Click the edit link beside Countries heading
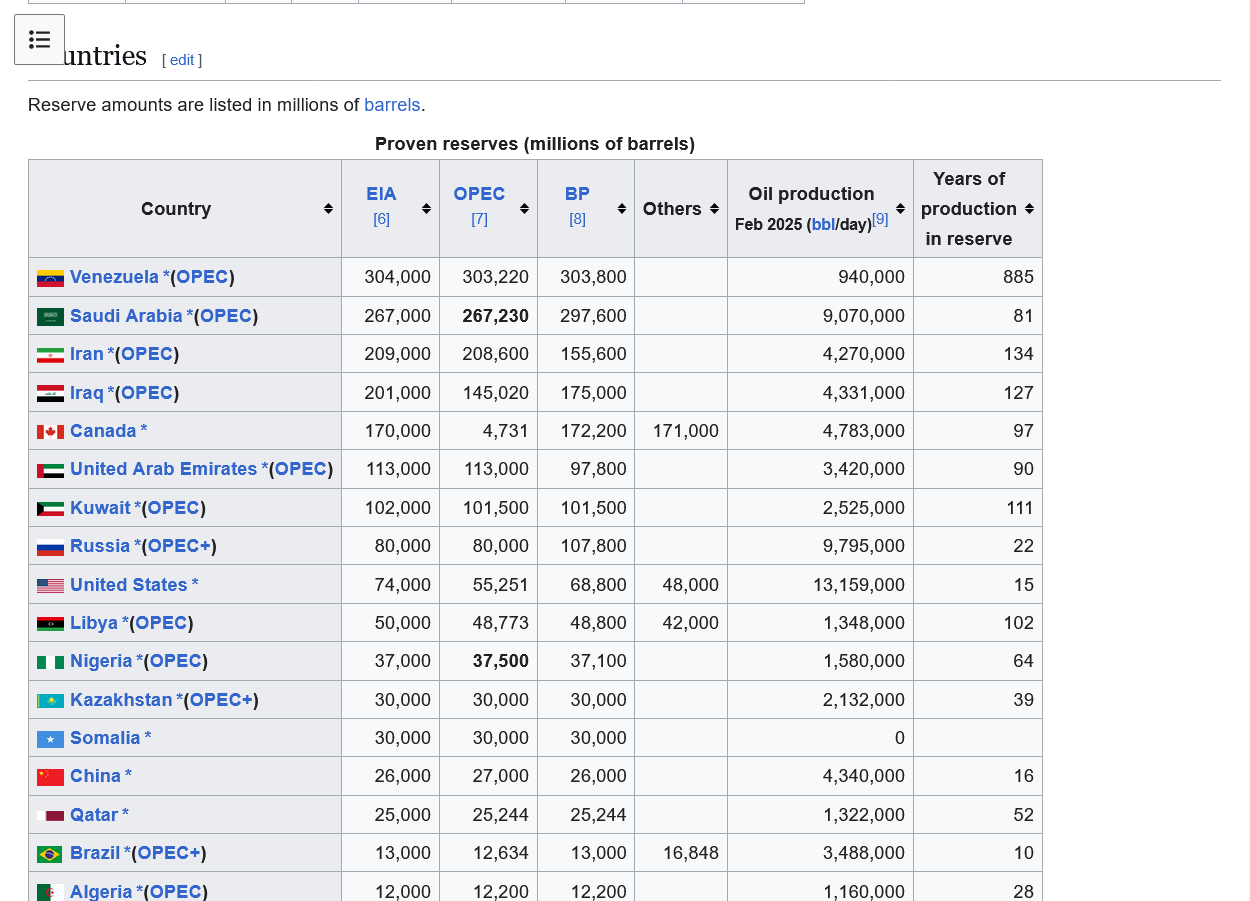 pos(182,60)
